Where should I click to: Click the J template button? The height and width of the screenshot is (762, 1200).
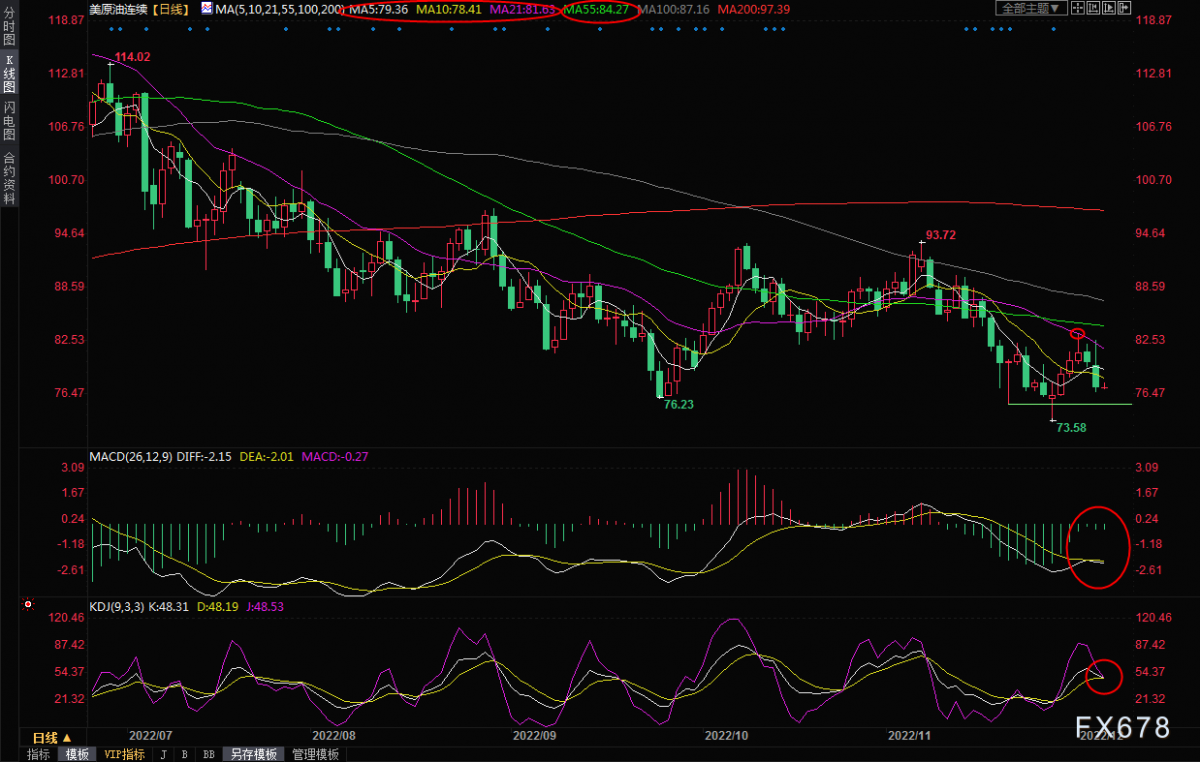coord(163,754)
